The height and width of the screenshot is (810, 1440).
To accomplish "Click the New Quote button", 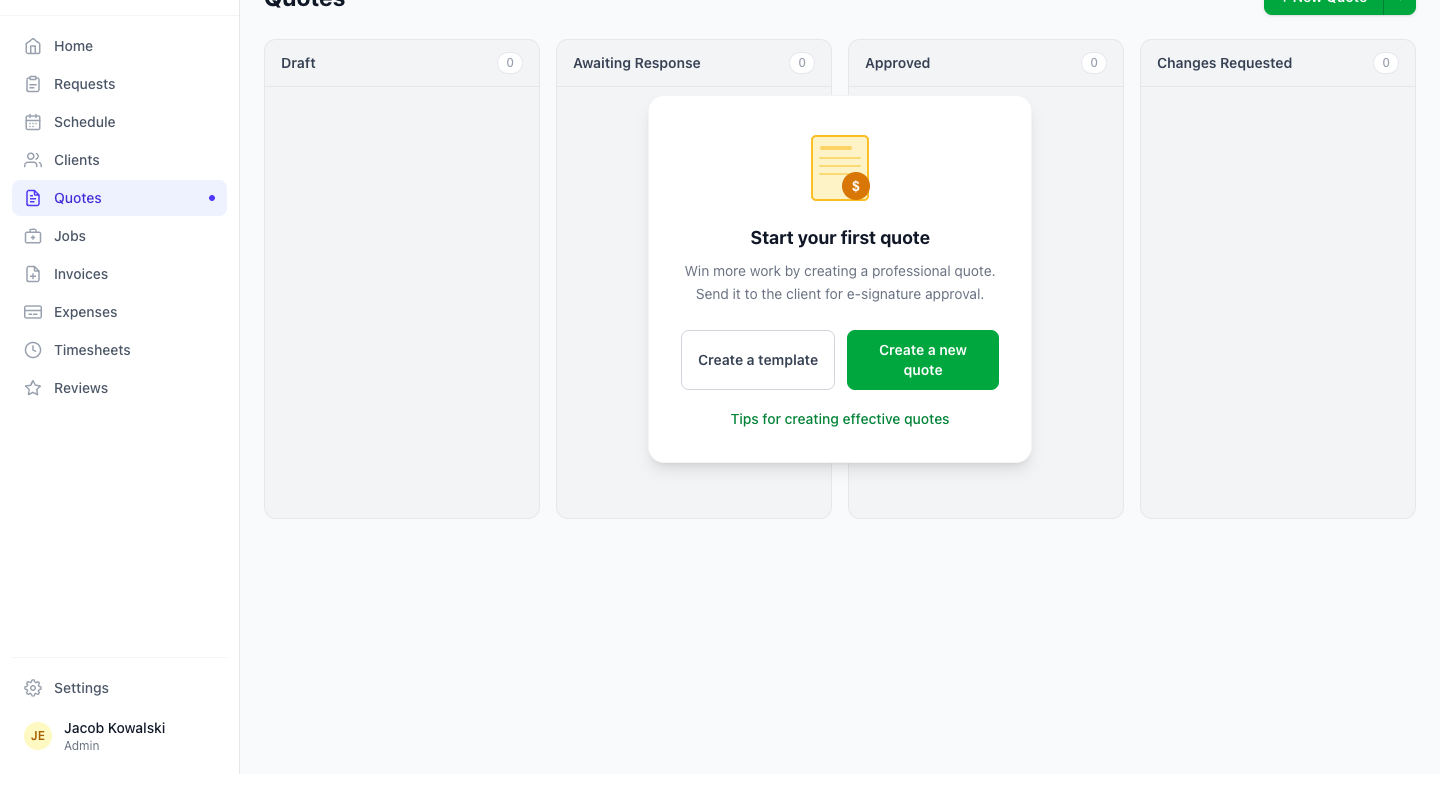I will [1325, 2].
